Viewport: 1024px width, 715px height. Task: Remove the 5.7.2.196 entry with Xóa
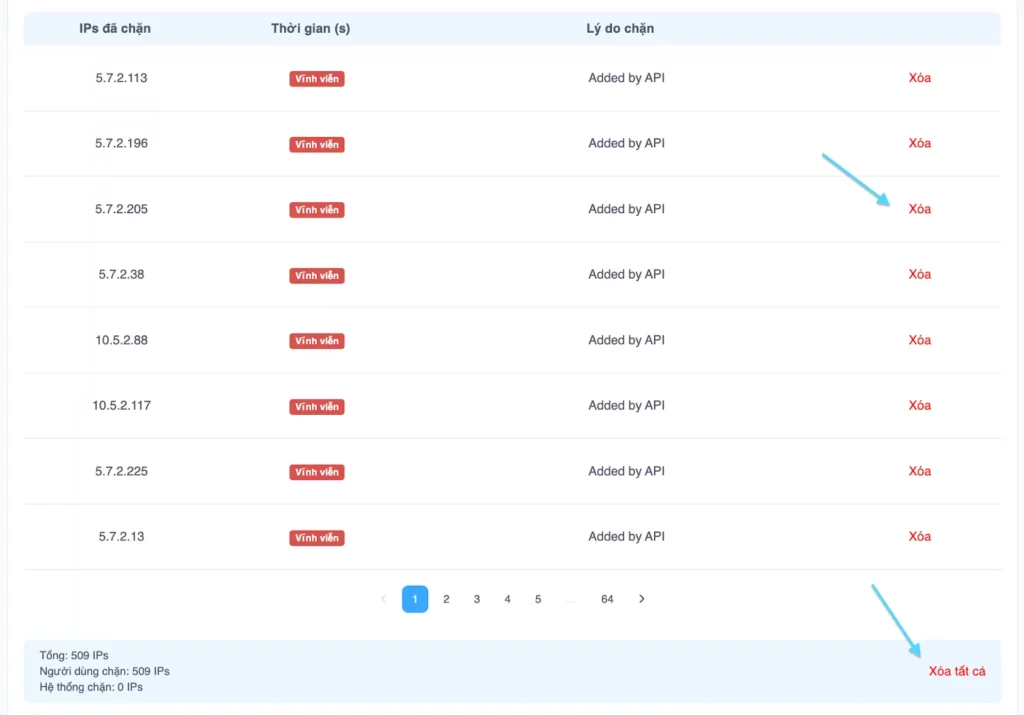tap(919, 143)
